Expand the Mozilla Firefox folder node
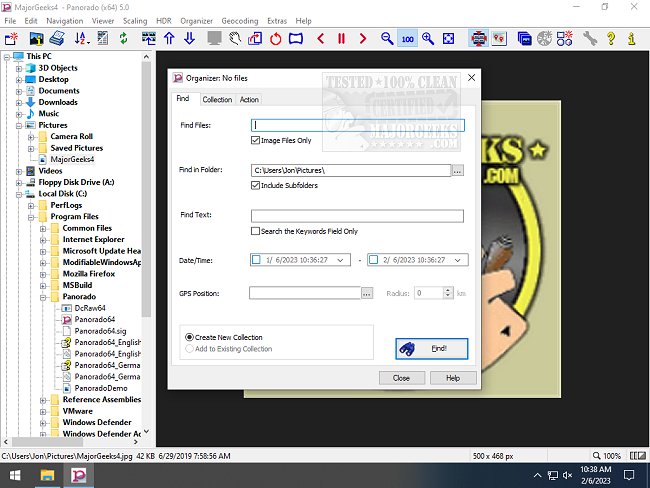 coord(43,274)
